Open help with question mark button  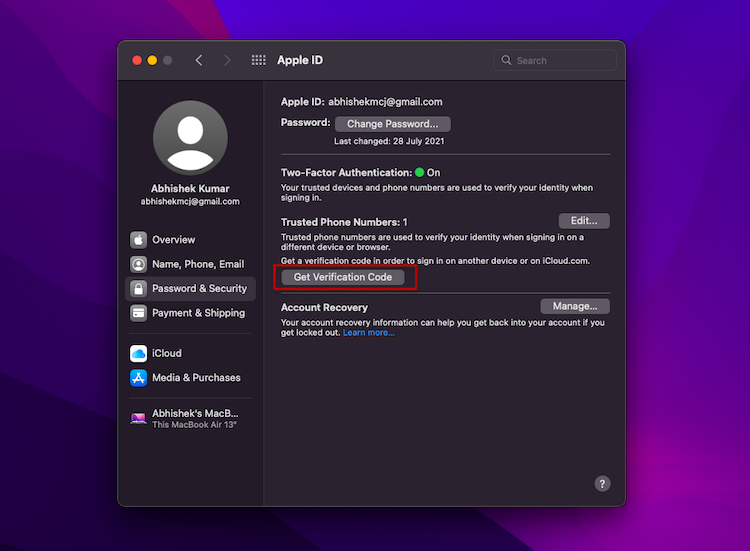602,484
